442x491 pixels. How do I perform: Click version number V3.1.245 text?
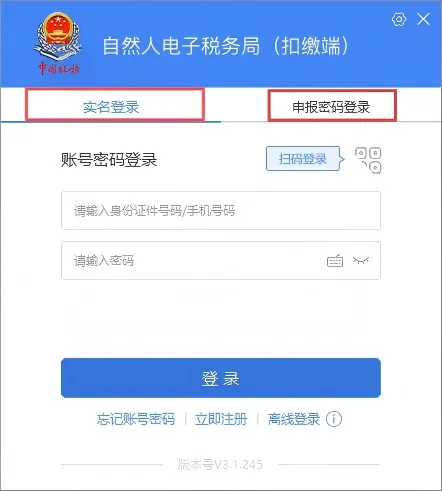coord(220,464)
